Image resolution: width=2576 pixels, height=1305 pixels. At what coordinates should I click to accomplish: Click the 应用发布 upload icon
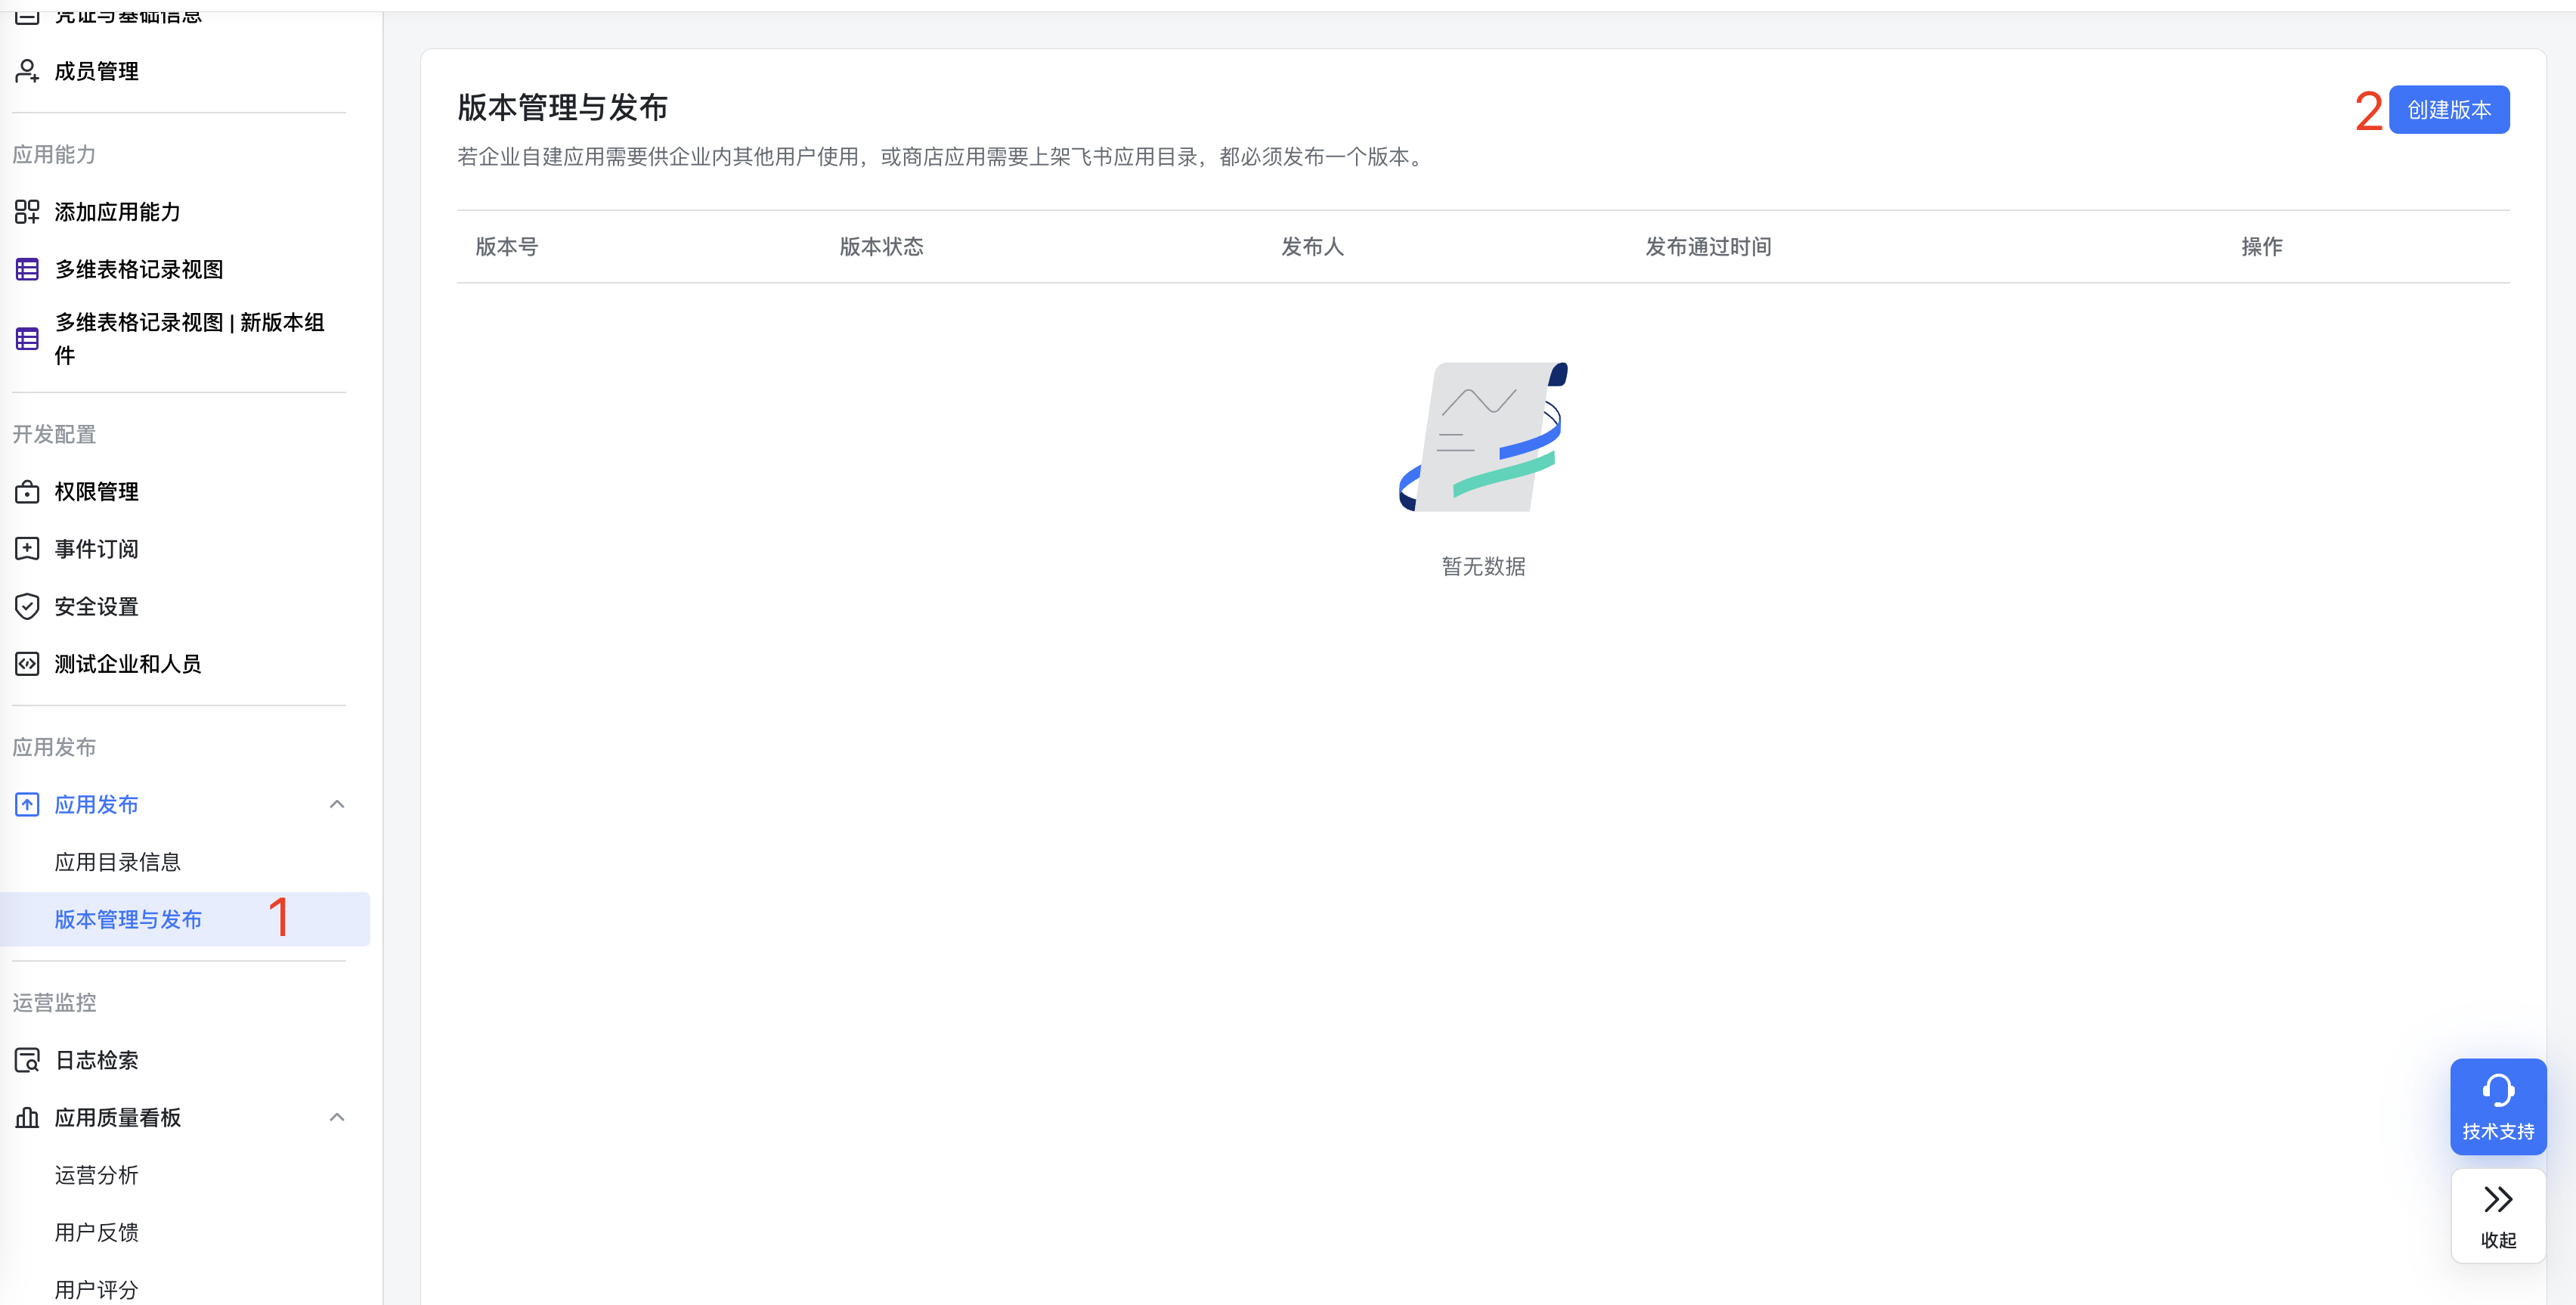point(26,804)
